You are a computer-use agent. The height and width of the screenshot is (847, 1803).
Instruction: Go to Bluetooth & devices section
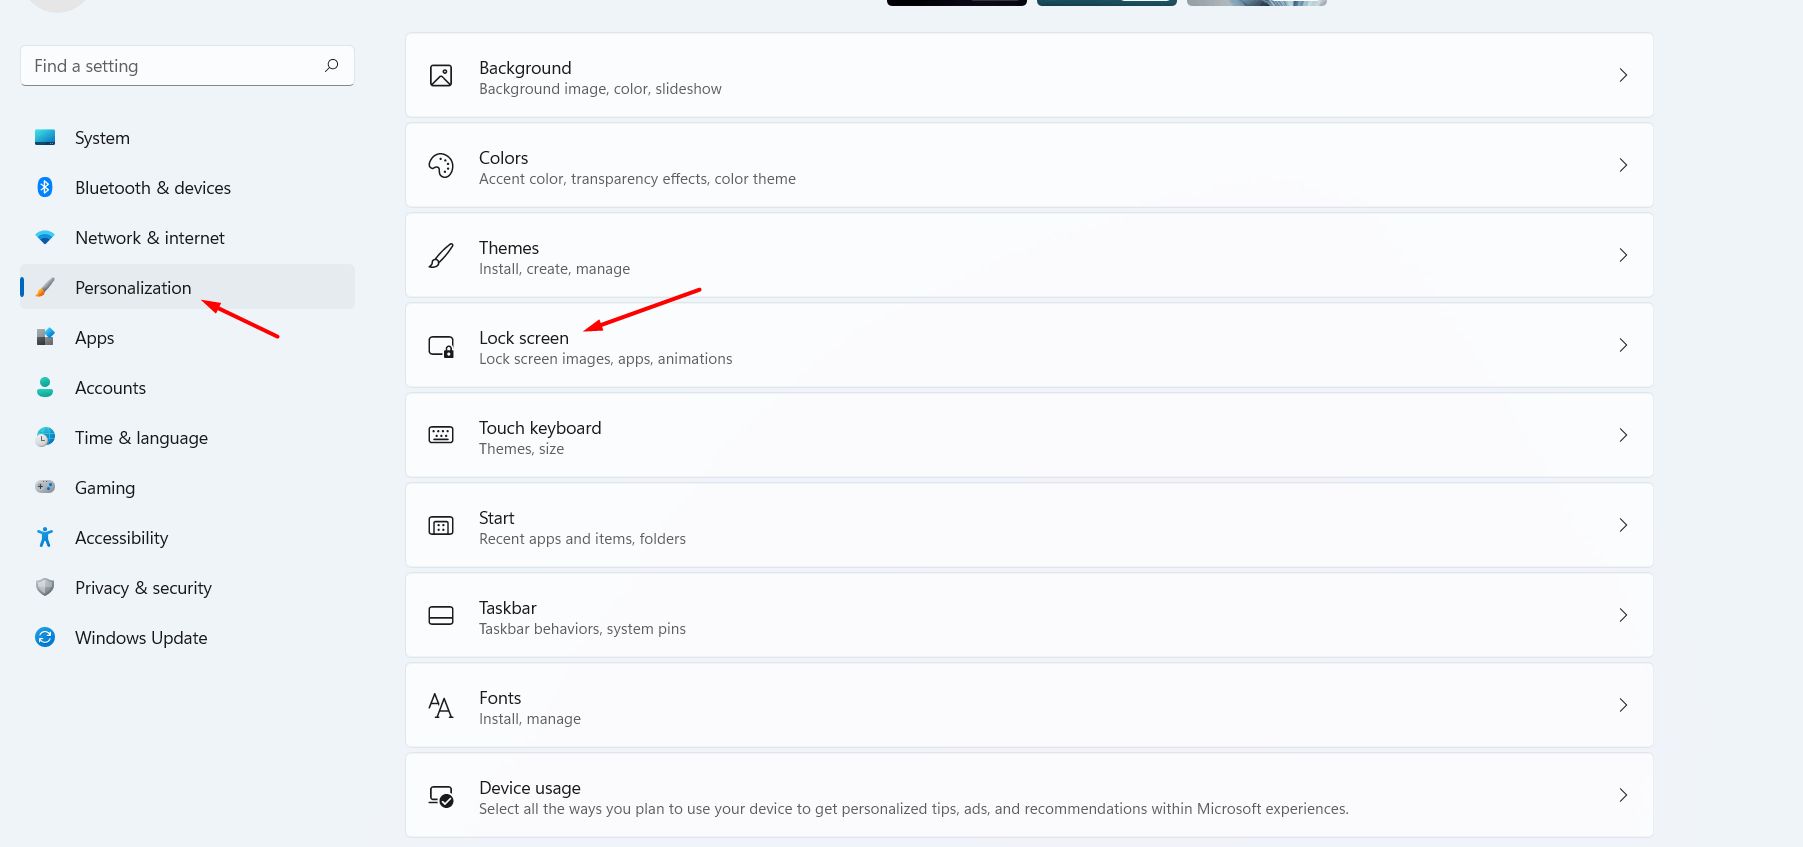click(152, 188)
